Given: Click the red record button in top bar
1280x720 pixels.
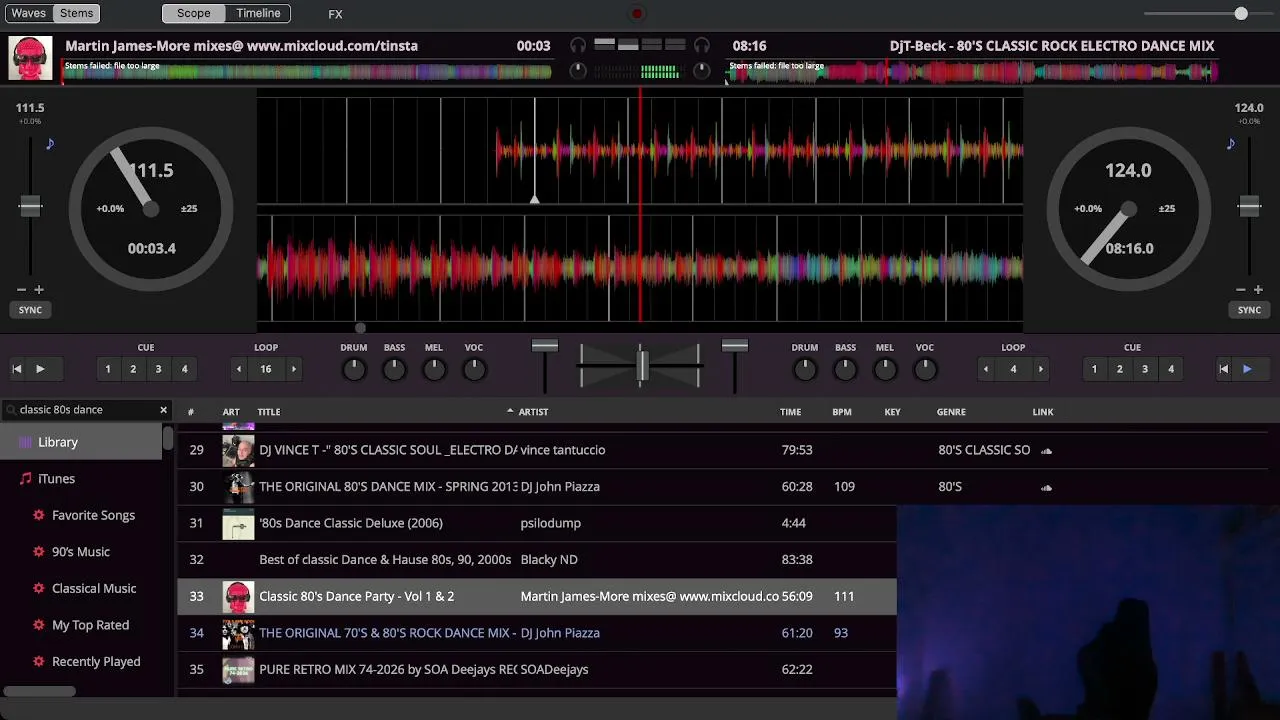Looking at the screenshot, I should click(637, 14).
